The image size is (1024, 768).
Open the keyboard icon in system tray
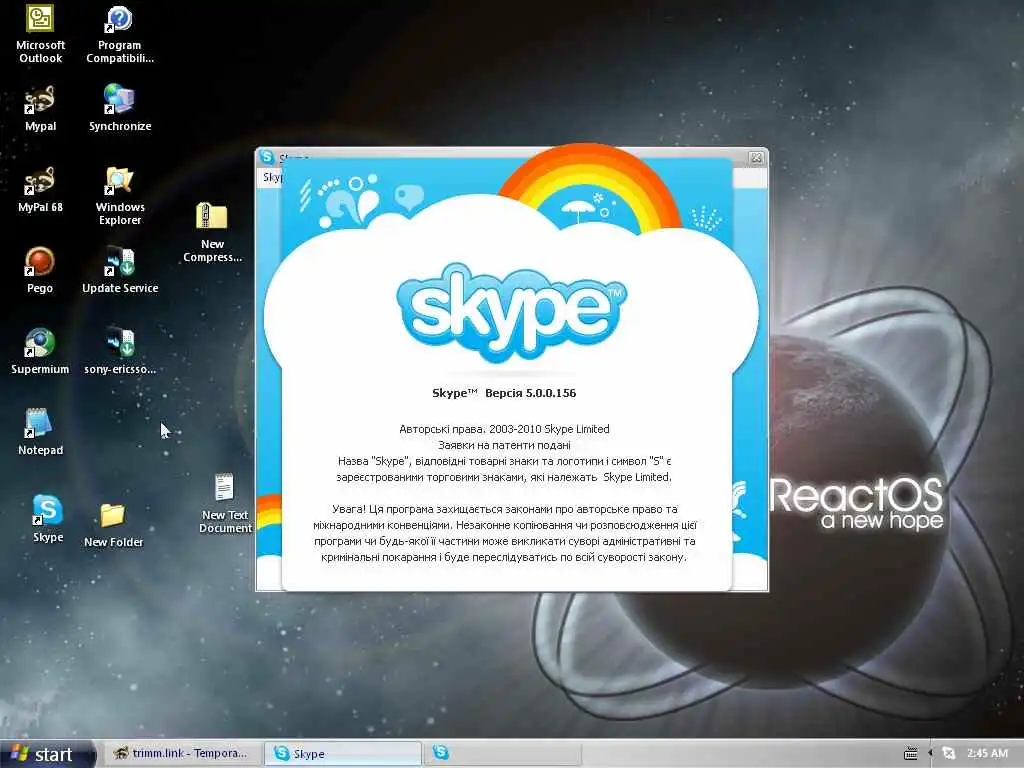(x=910, y=754)
